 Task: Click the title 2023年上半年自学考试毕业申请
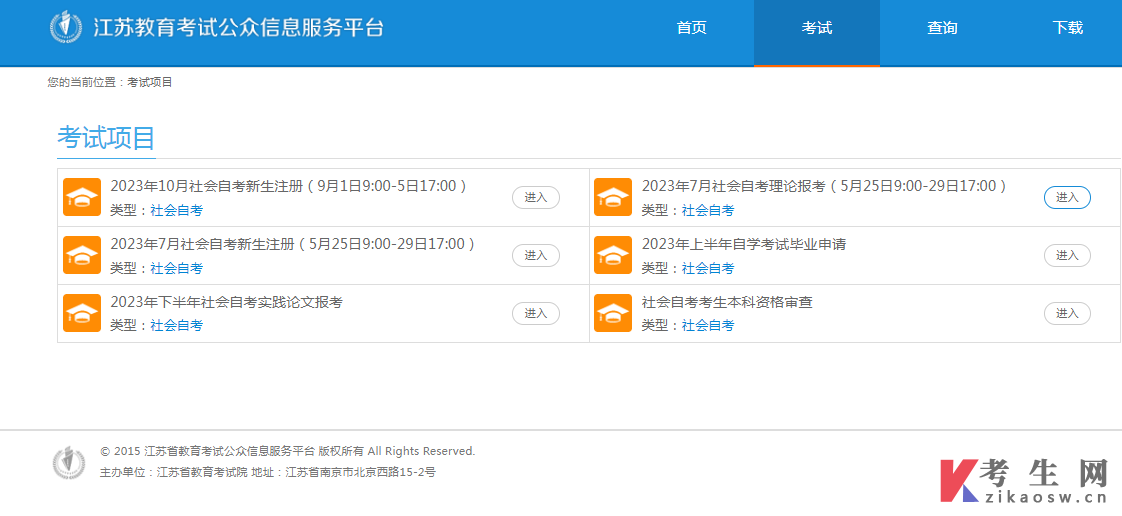[744, 244]
